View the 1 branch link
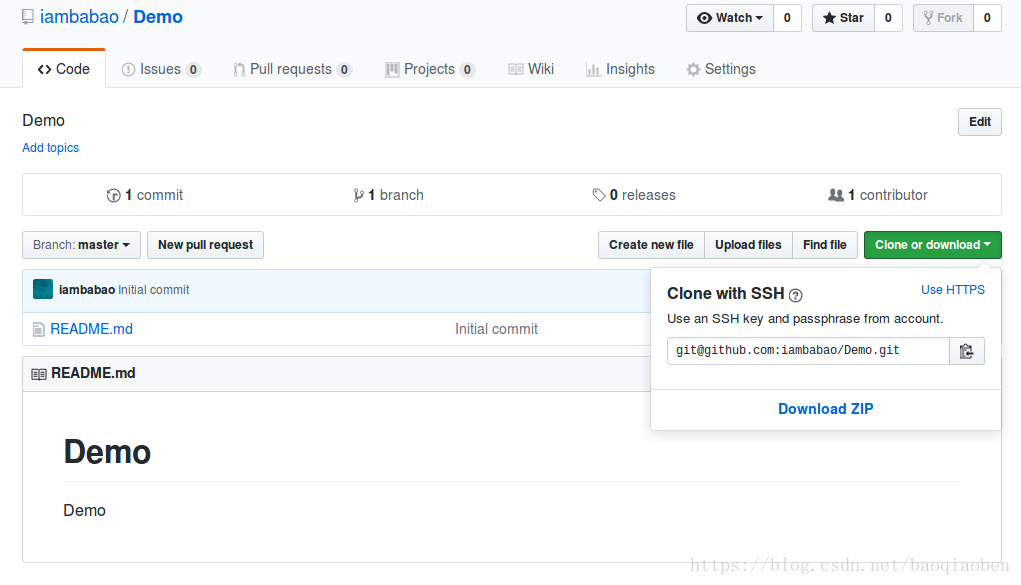The height and width of the screenshot is (585, 1021). pyautogui.click(x=389, y=195)
